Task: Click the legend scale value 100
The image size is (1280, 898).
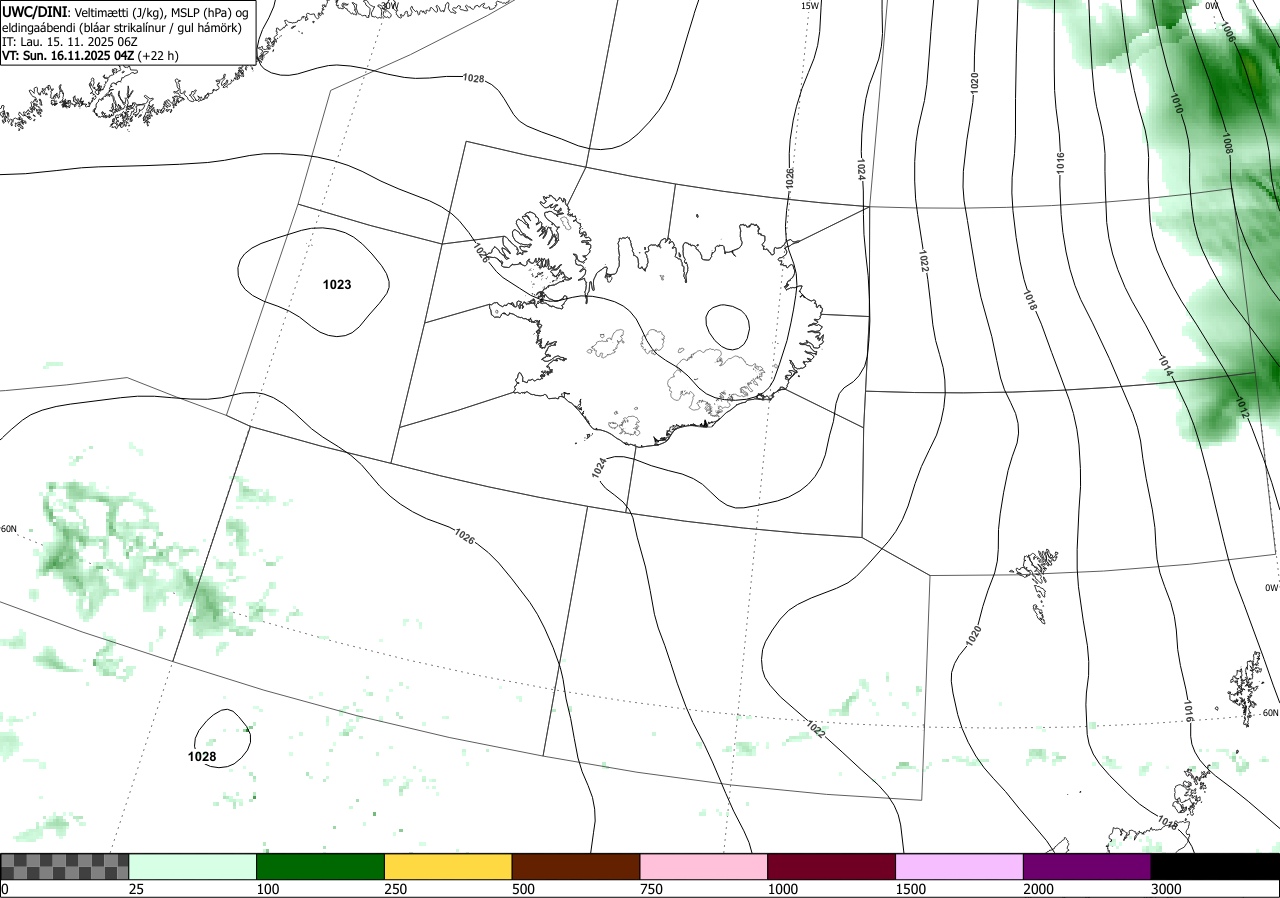Action: [267, 889]
